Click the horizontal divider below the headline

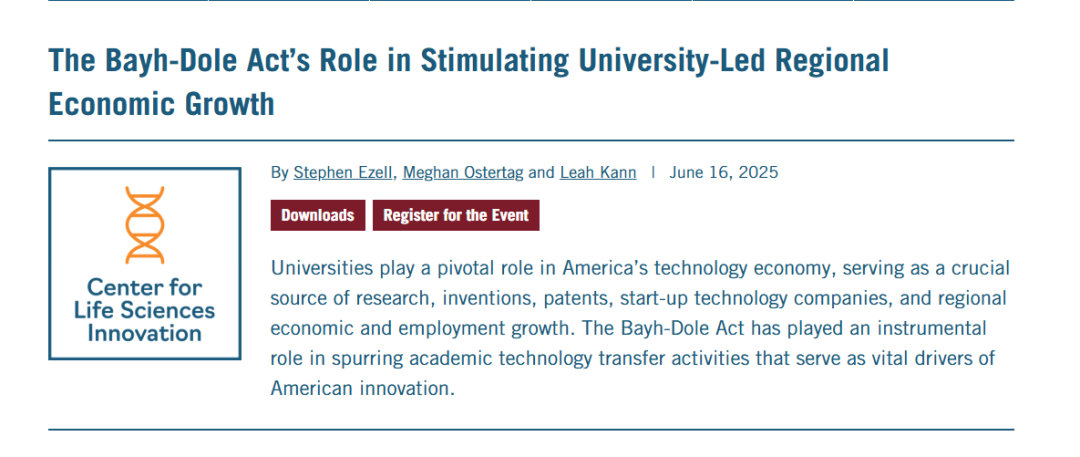coord(531,141)
